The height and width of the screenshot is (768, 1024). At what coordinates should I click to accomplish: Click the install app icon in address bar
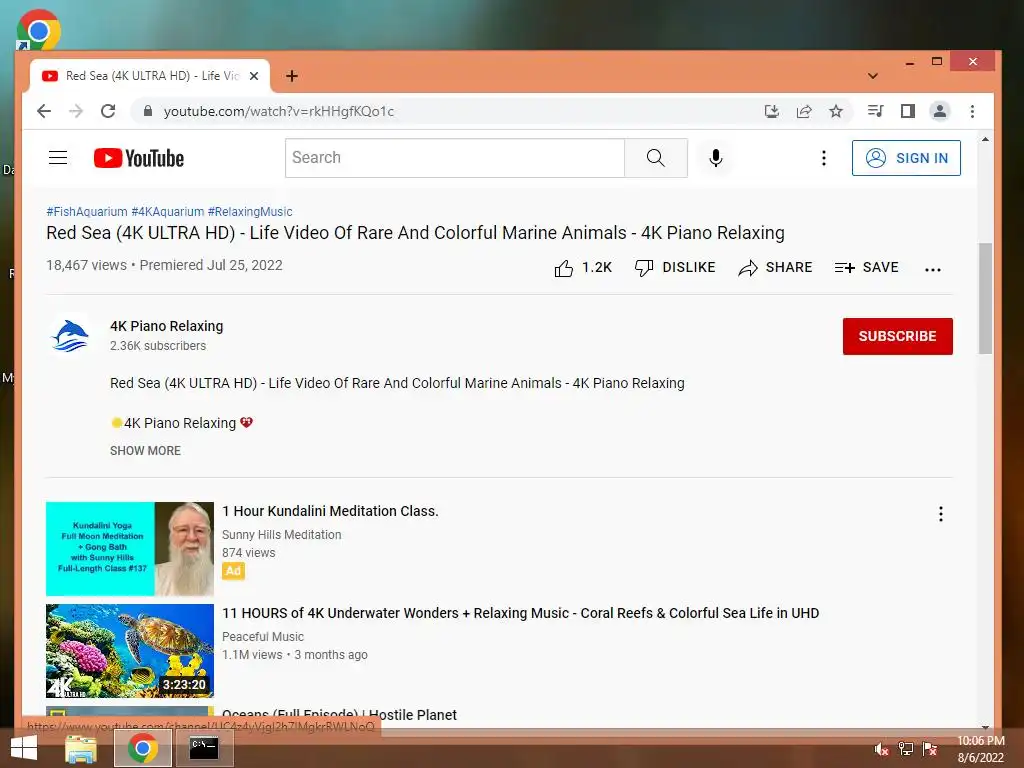pyautogui.click(x=772, y=111)
